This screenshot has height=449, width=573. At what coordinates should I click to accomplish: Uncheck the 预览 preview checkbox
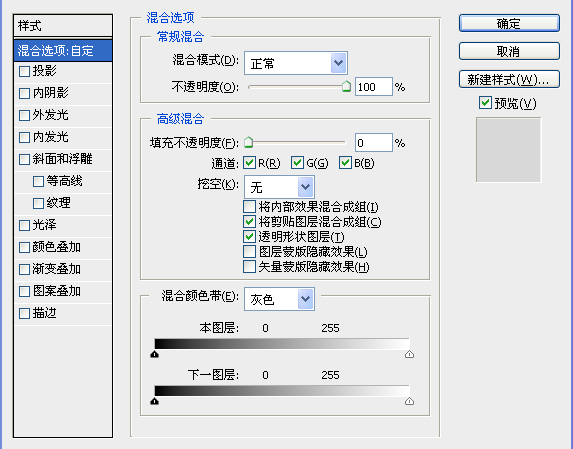pyautogui.click(x=485, y=103)
